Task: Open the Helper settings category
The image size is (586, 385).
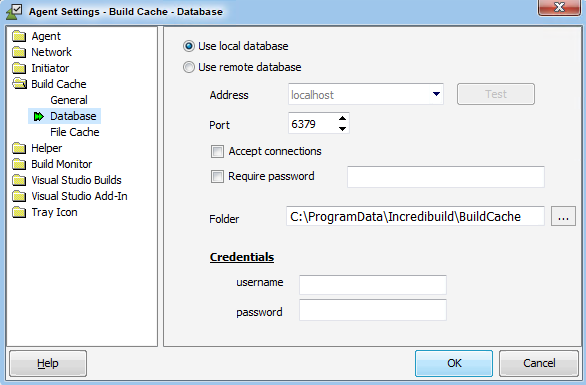Action: click(47, 148)
